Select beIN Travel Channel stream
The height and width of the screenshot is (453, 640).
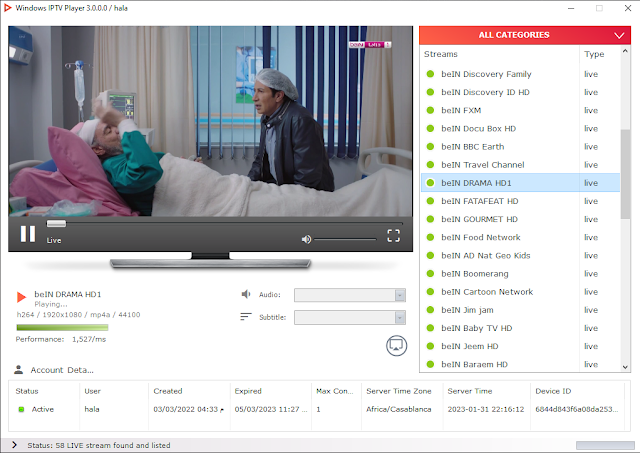tap(520, 165)
